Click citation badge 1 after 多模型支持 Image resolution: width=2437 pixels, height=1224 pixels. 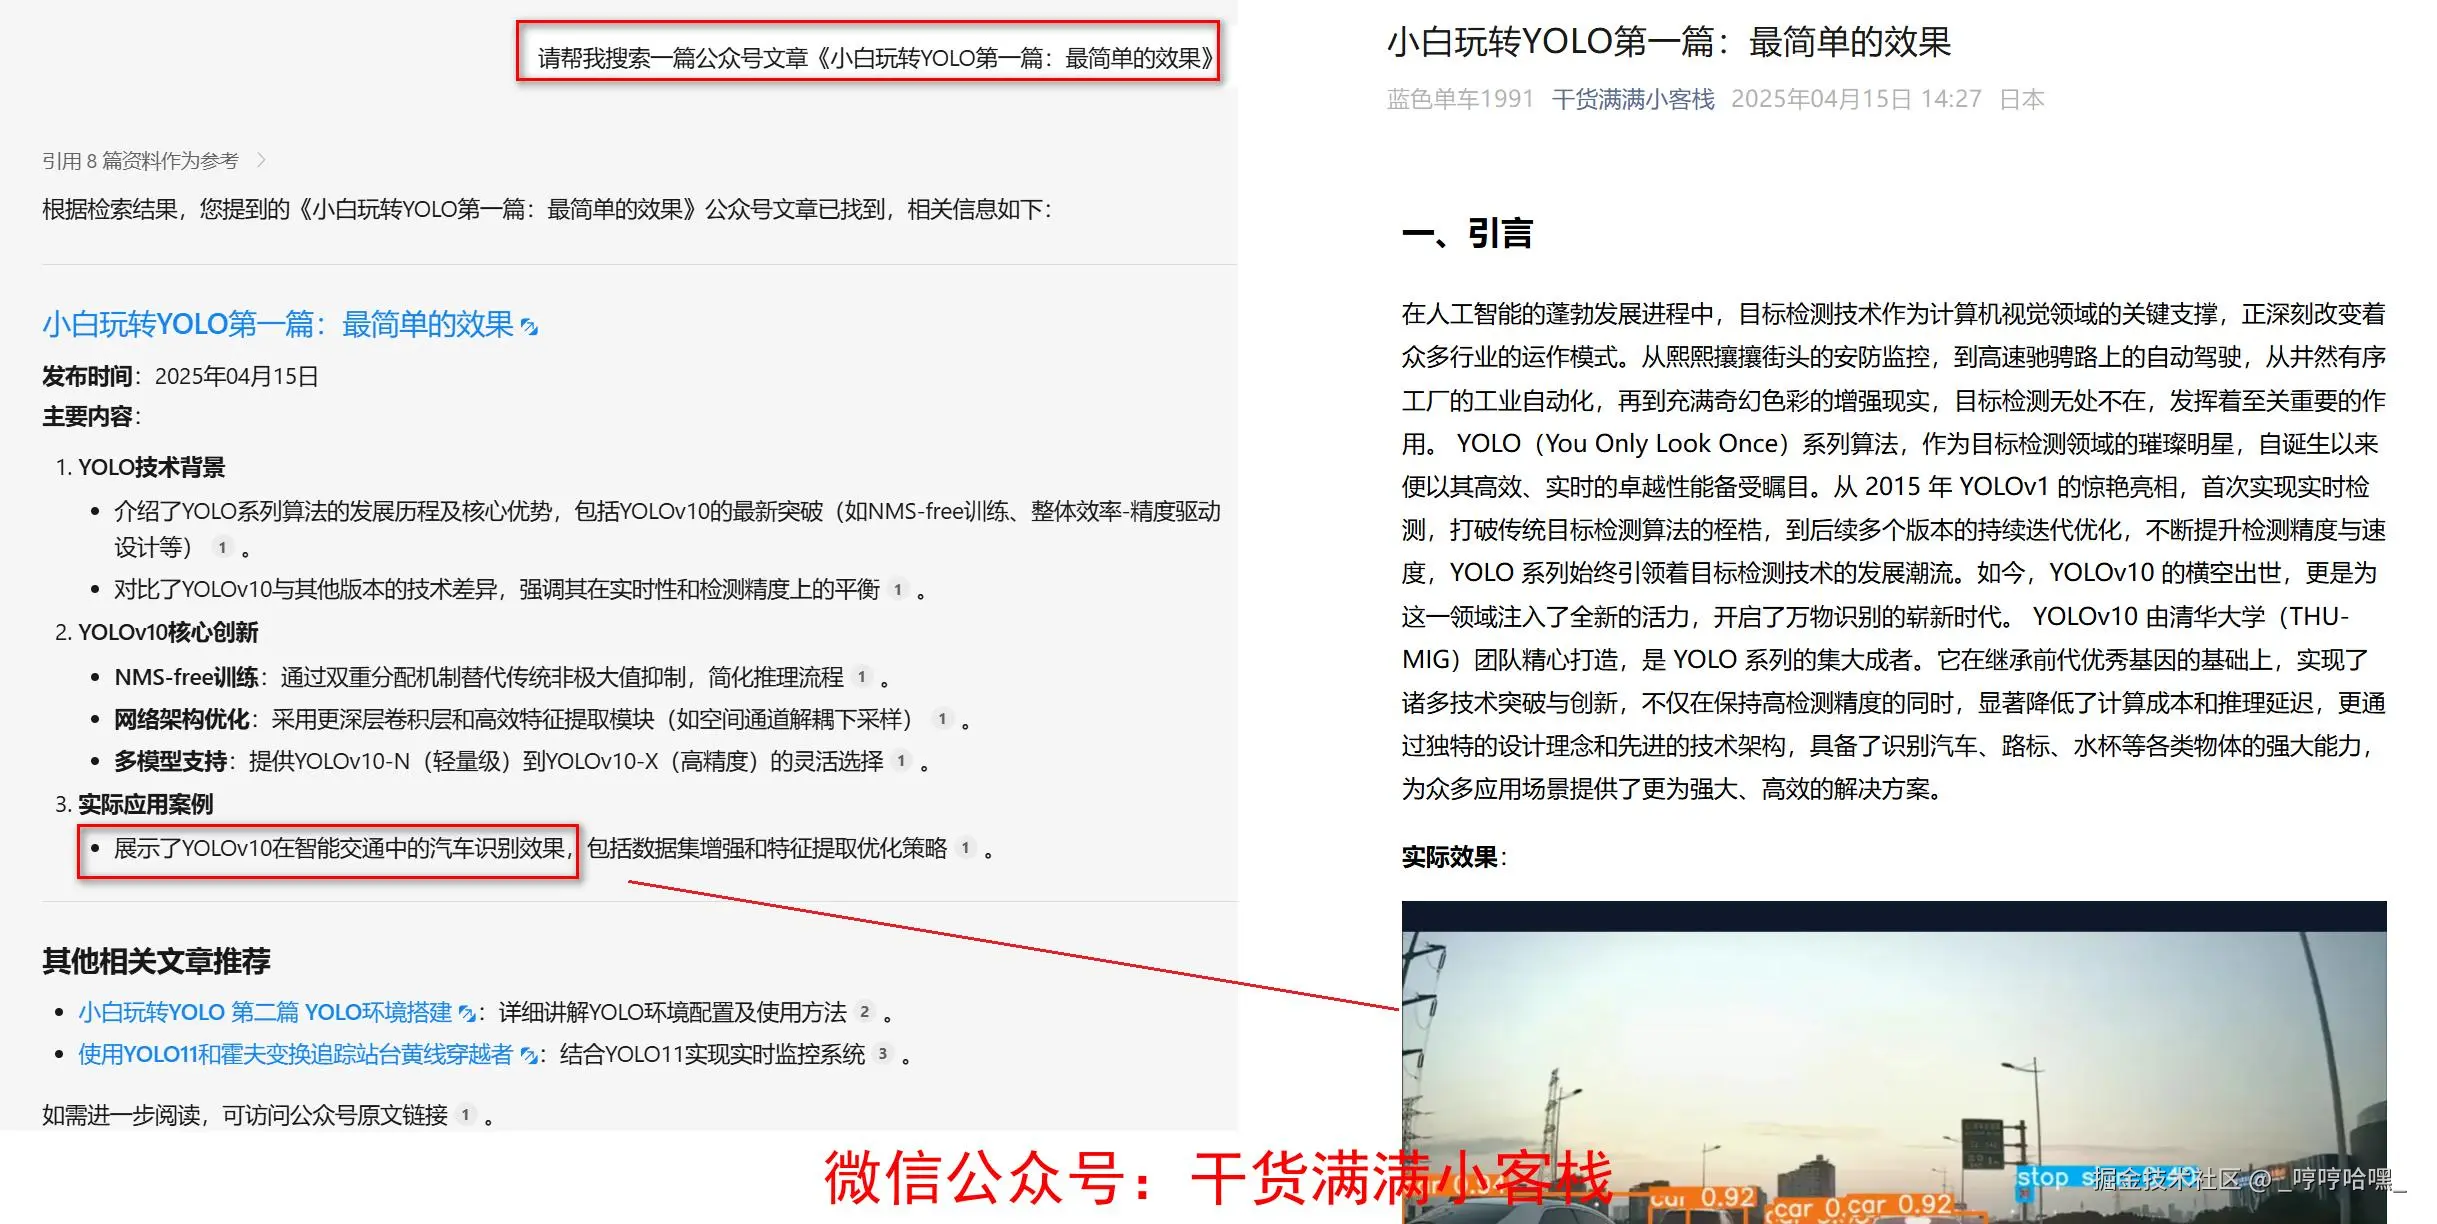tap(901, 761)
